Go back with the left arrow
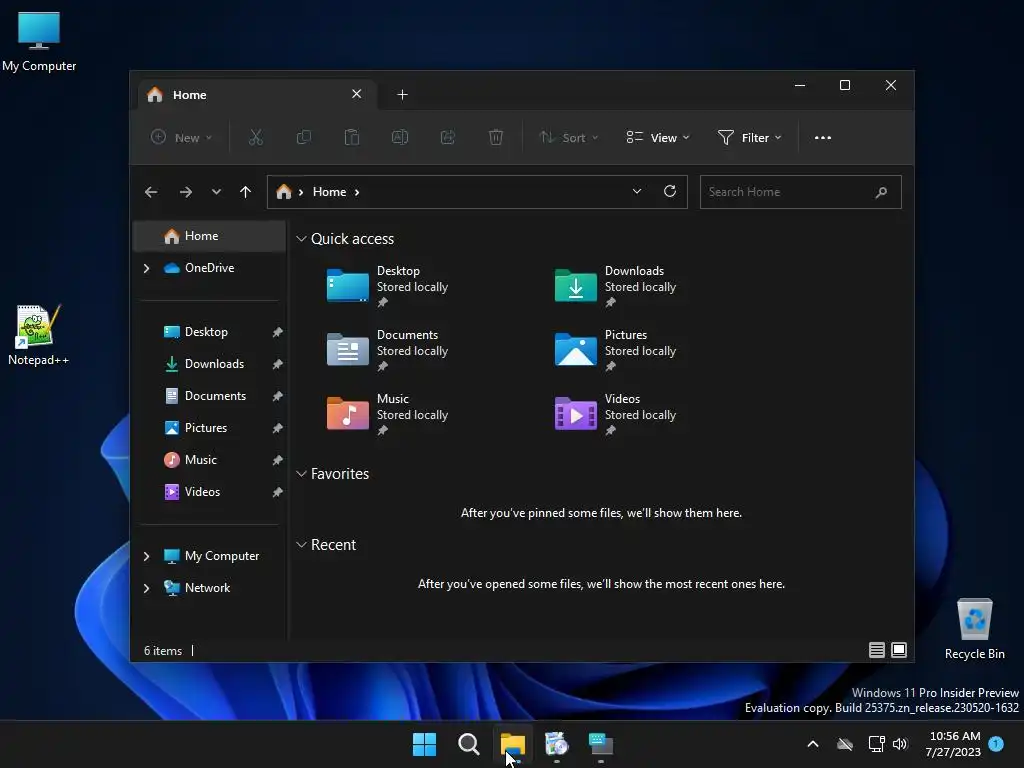 (151, 192)
